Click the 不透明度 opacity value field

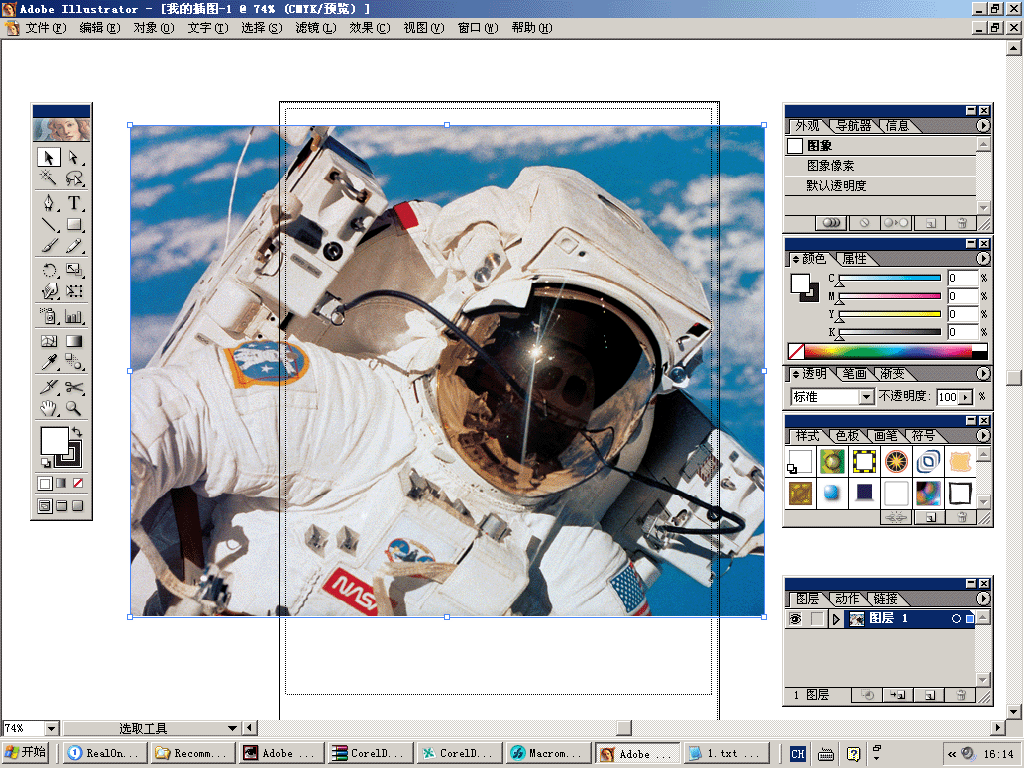coord(948,396)
